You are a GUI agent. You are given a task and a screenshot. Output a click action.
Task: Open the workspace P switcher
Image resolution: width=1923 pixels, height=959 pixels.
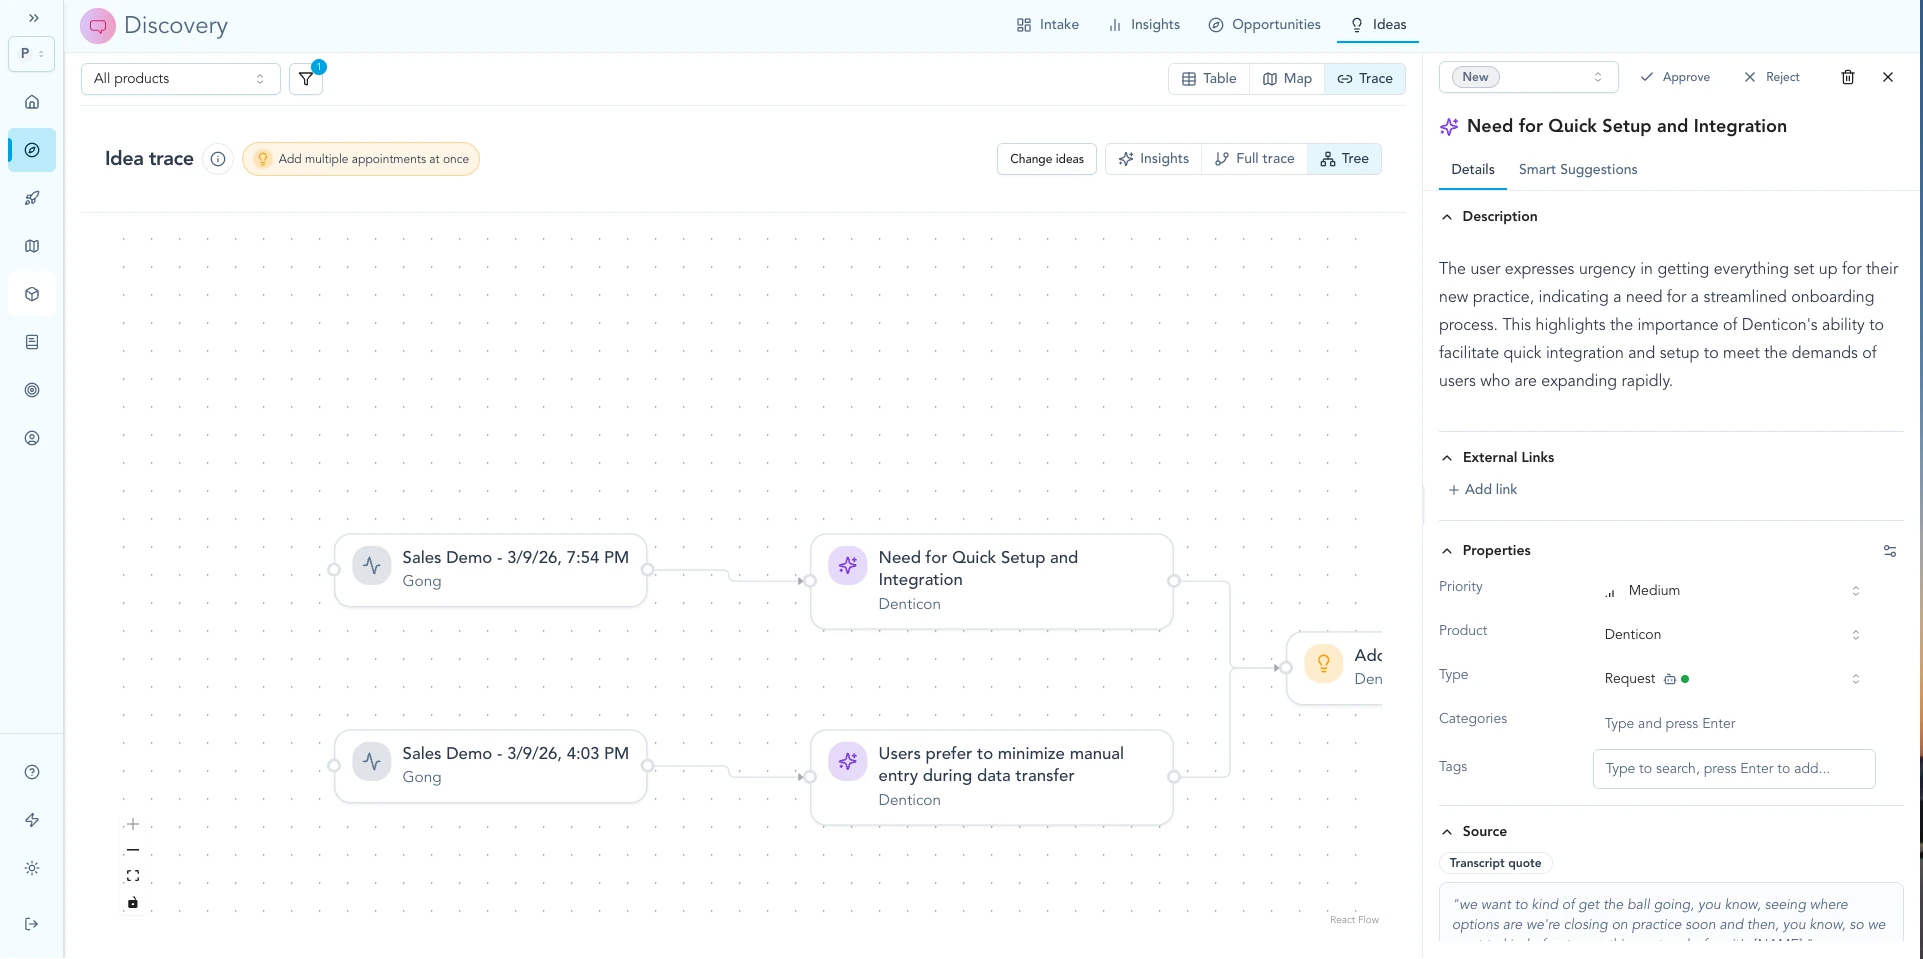pyautogui.click(x=32, y=54)
